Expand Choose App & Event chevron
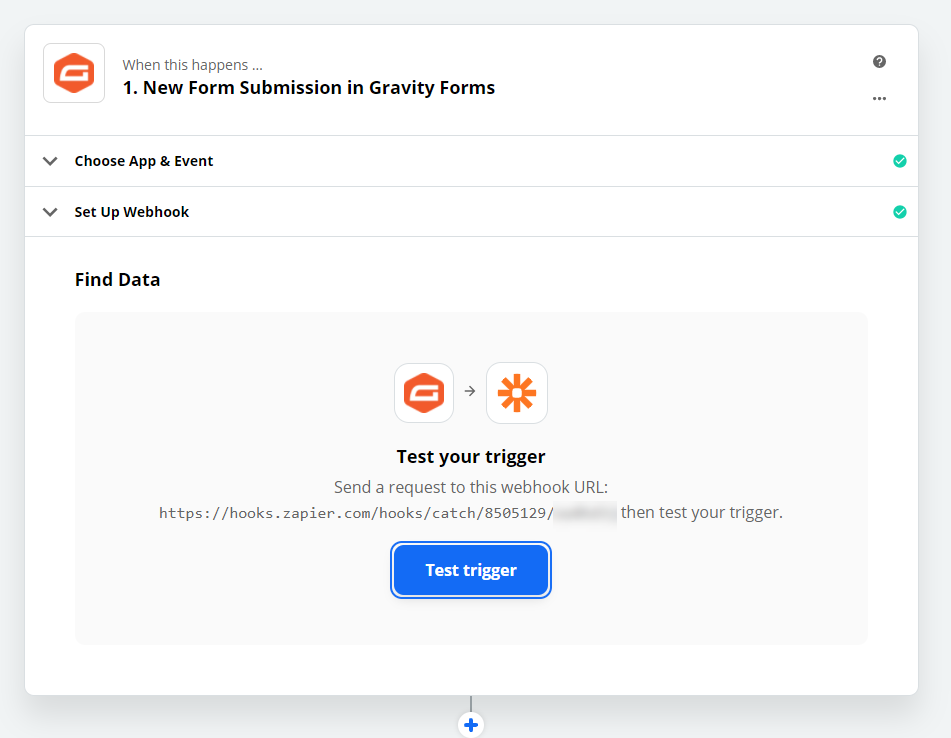The height and width of the screenshot is (738, 951). tap(49, 161)
